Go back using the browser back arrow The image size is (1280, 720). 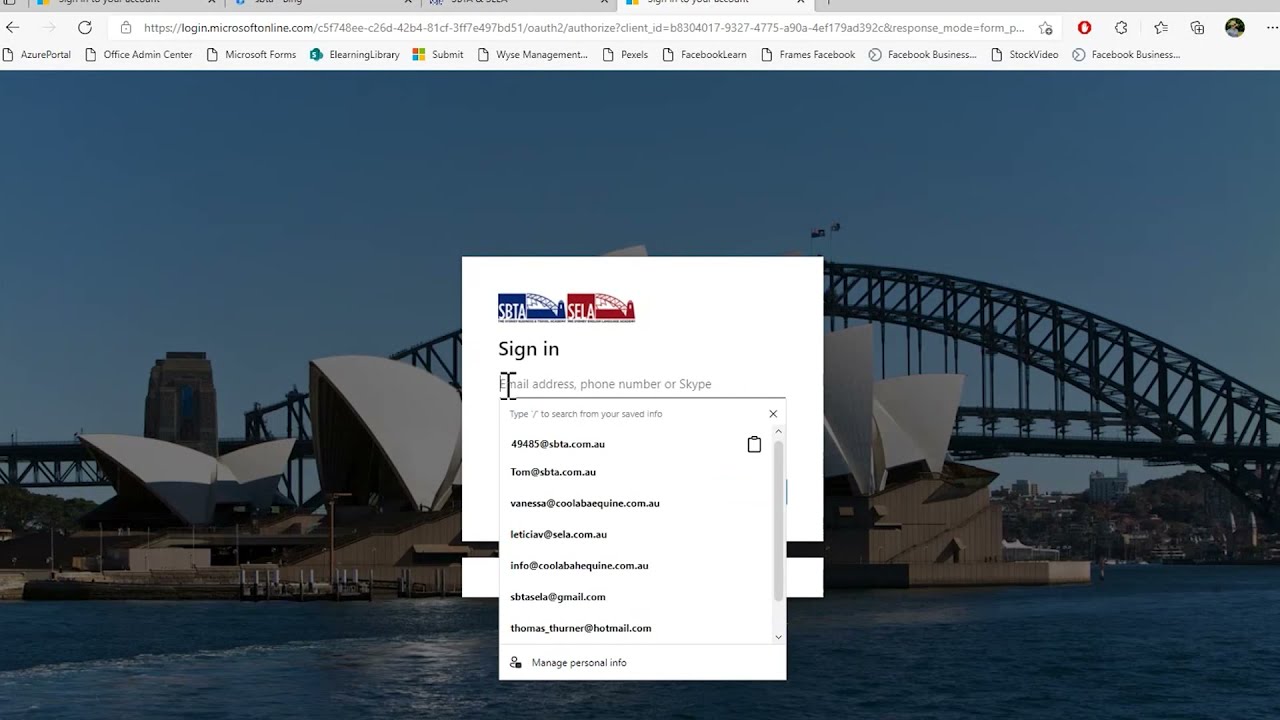[13, 28]
